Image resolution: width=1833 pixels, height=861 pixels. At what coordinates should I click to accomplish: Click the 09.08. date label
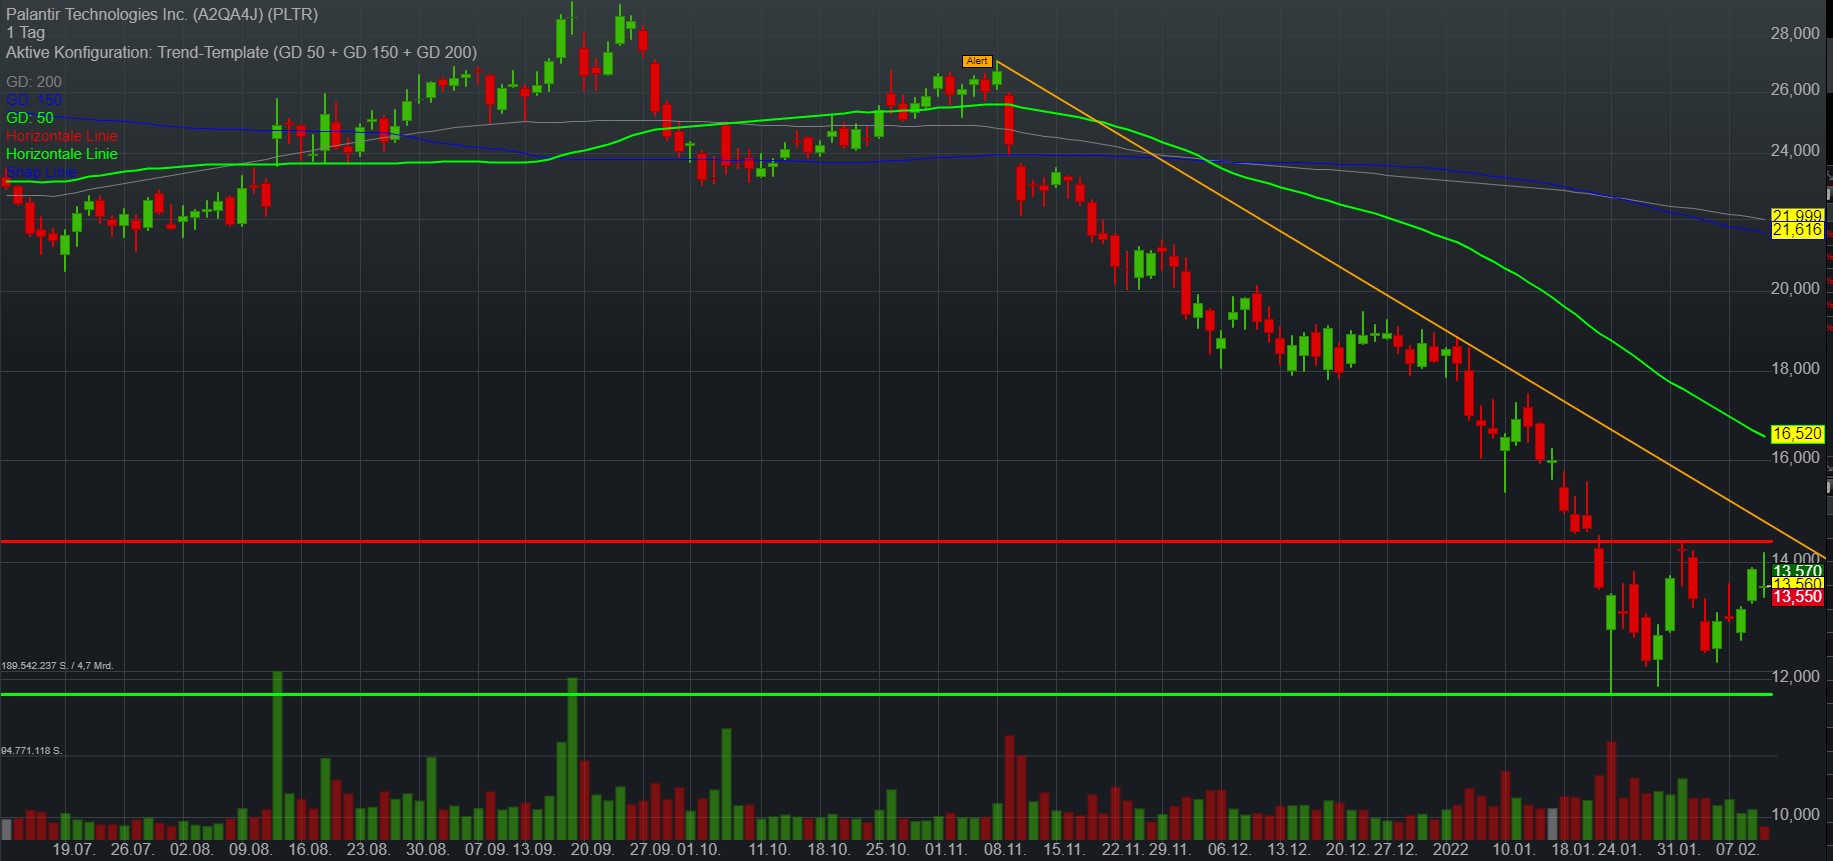[x=250, y=850]
